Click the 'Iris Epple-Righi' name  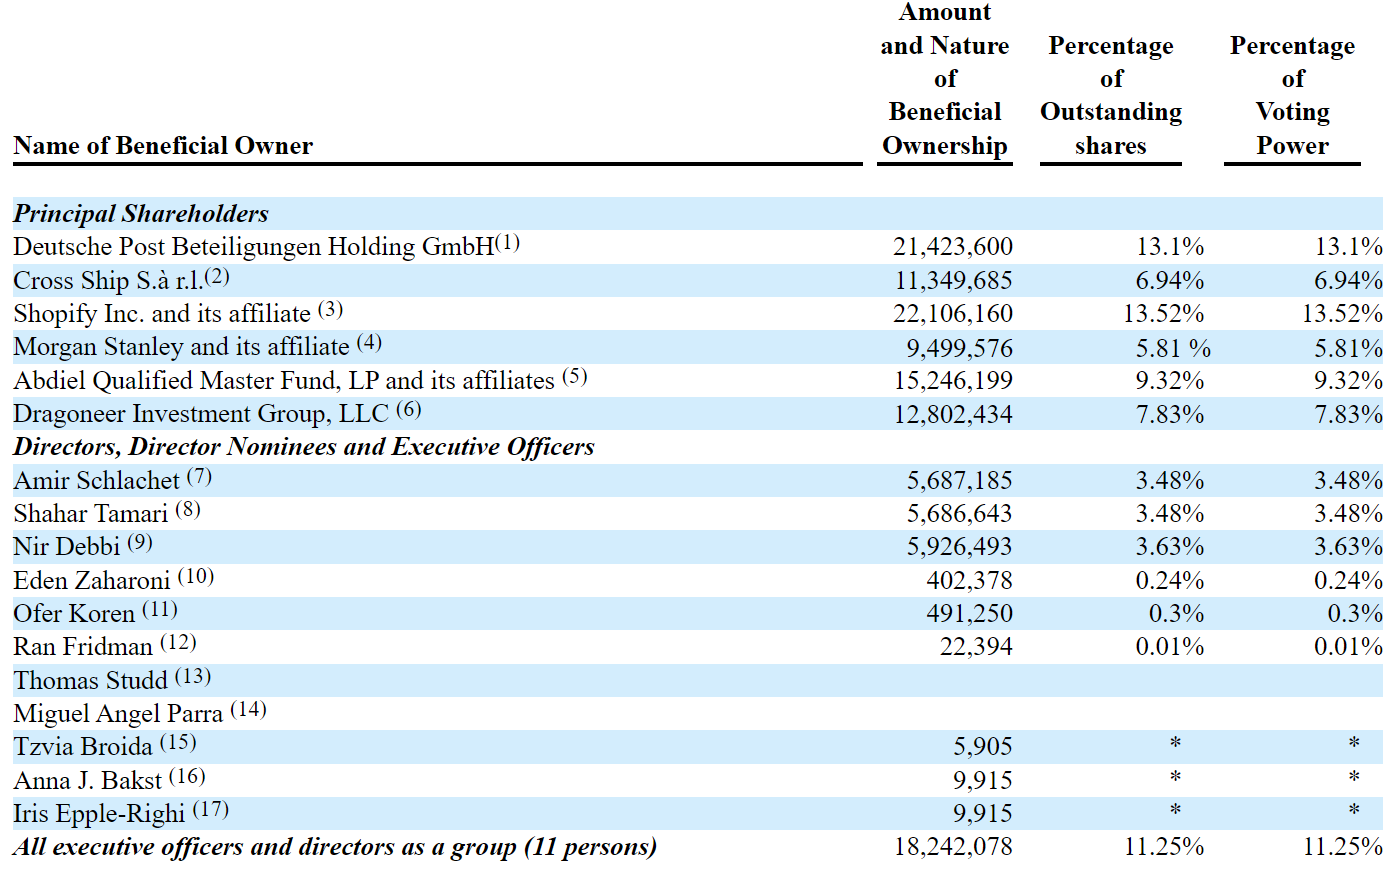coord(99,814)
